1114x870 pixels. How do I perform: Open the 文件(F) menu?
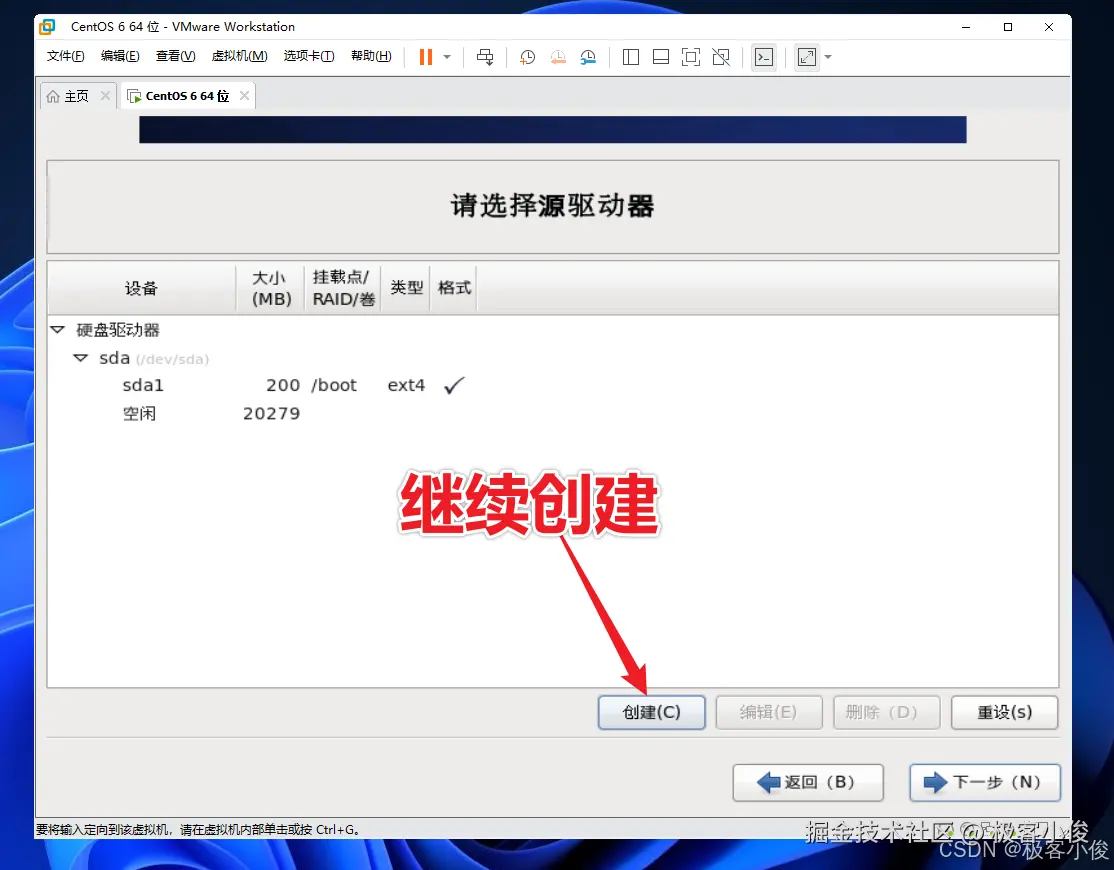tap(65, 56)
